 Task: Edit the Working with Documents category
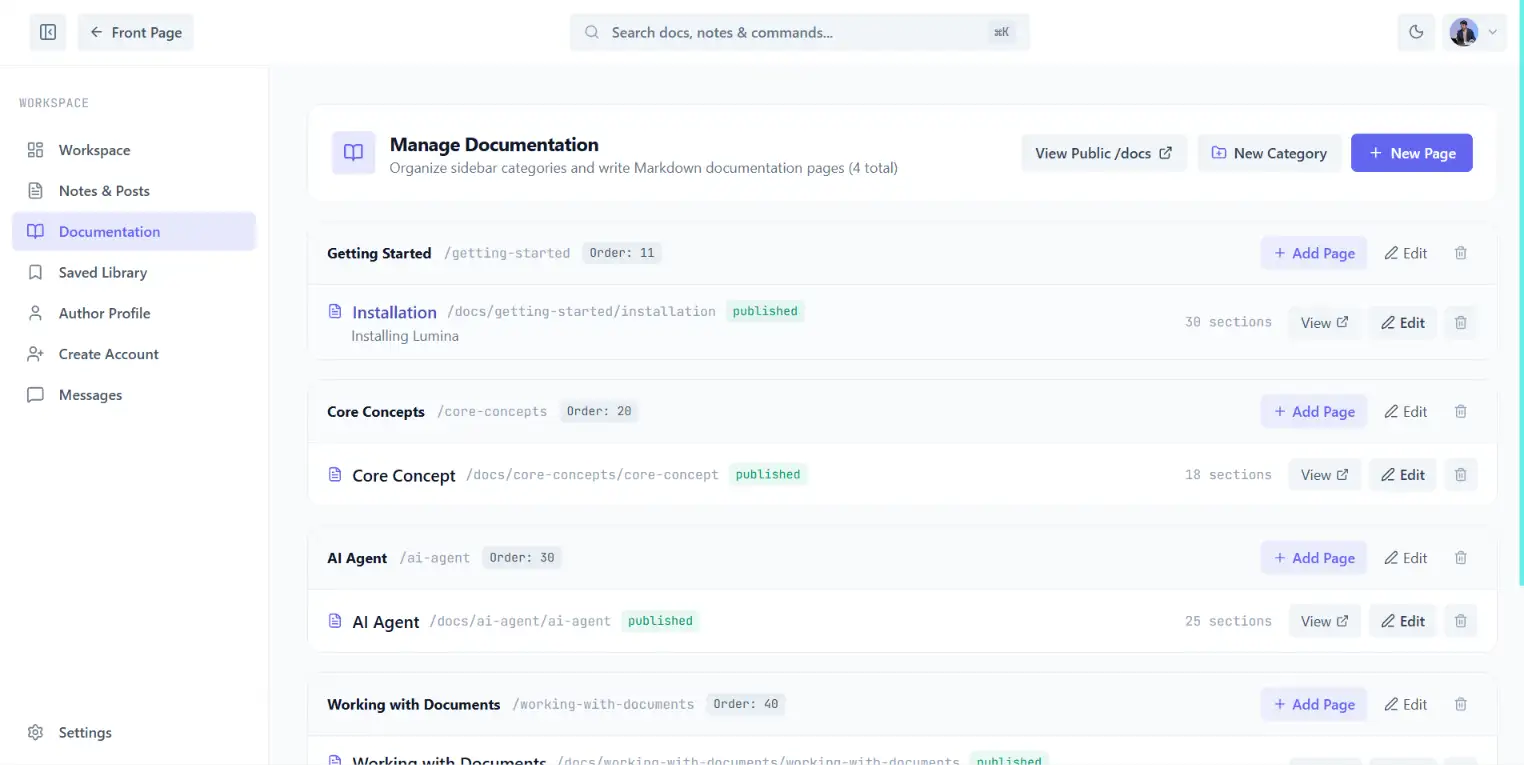pyautogui.click(x=1405, y=705)
